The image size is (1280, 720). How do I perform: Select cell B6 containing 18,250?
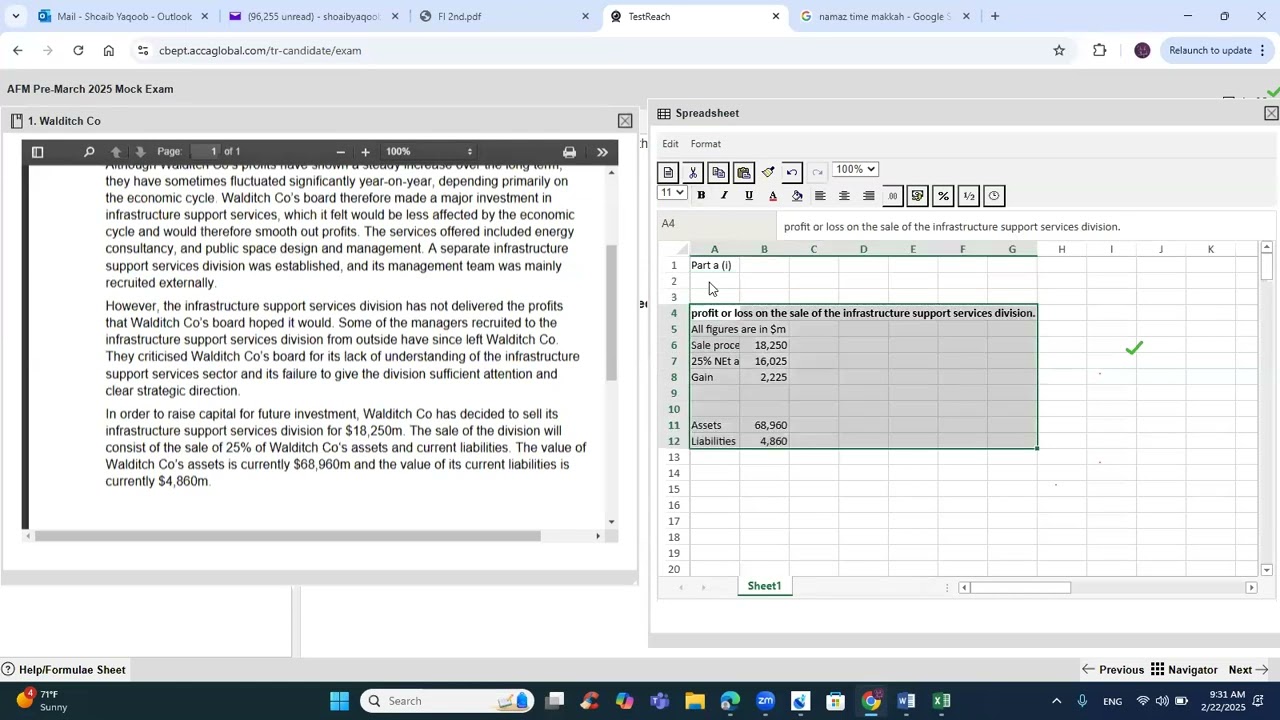(764, 345)
